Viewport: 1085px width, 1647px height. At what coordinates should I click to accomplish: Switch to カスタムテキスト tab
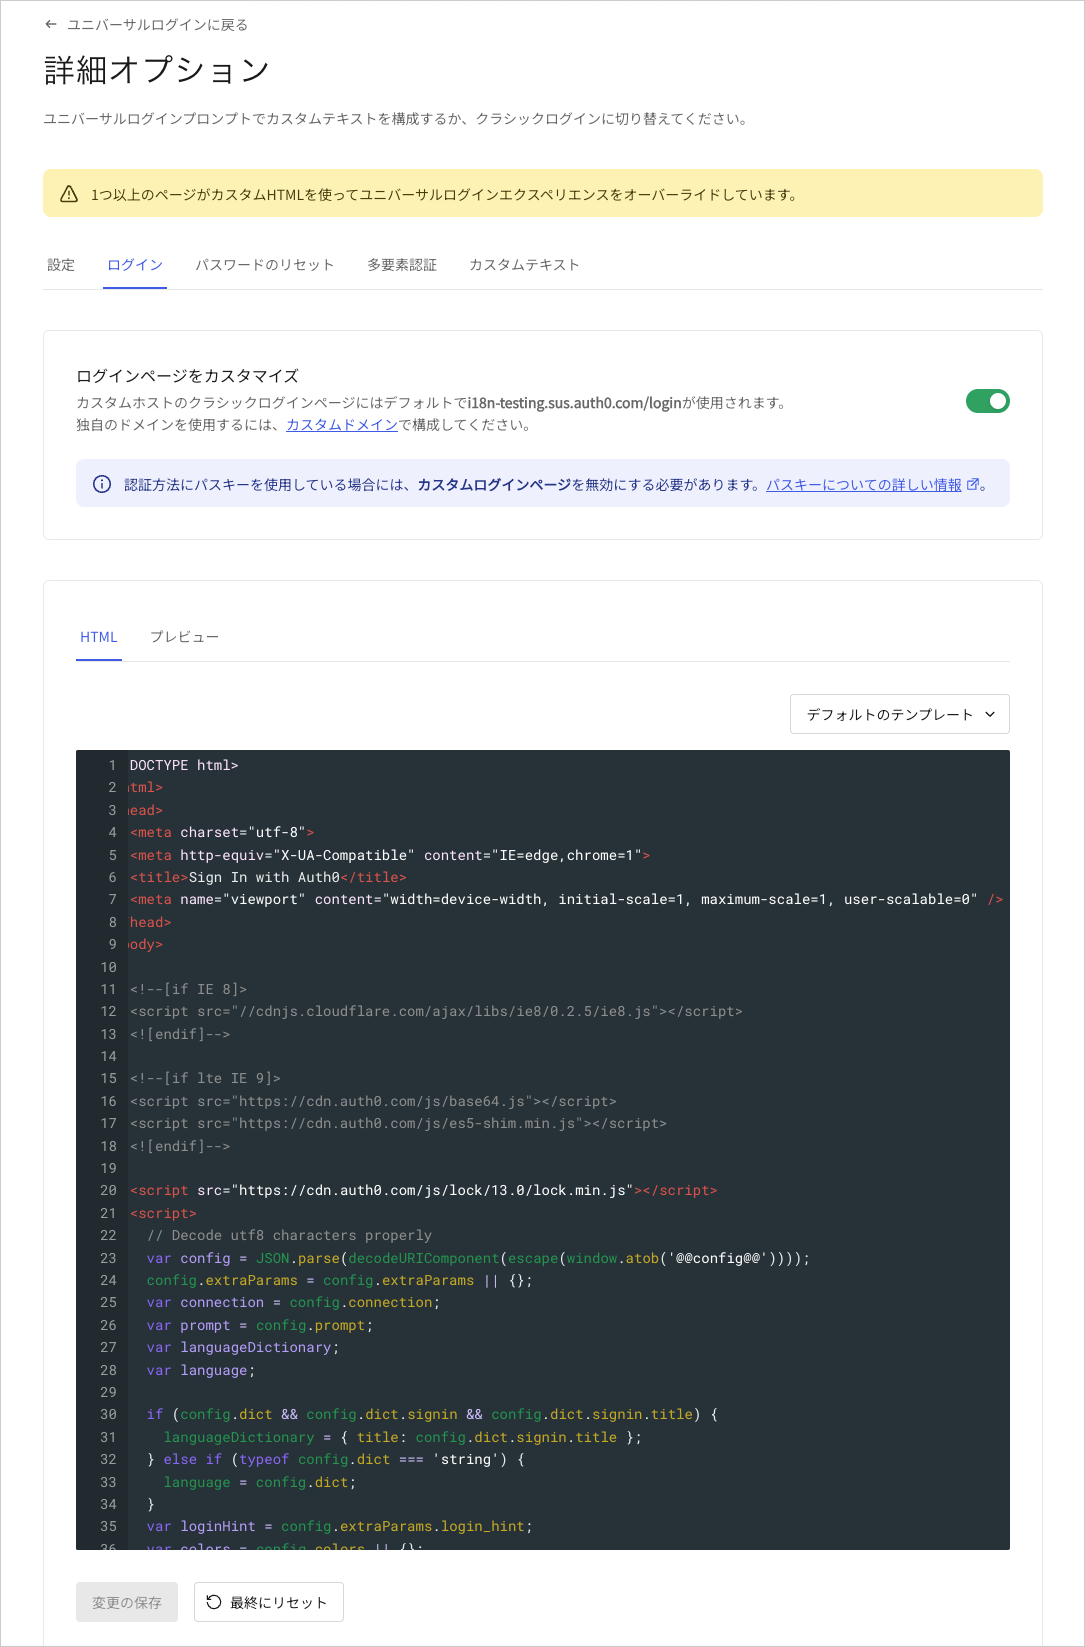[x=524, y=265]
